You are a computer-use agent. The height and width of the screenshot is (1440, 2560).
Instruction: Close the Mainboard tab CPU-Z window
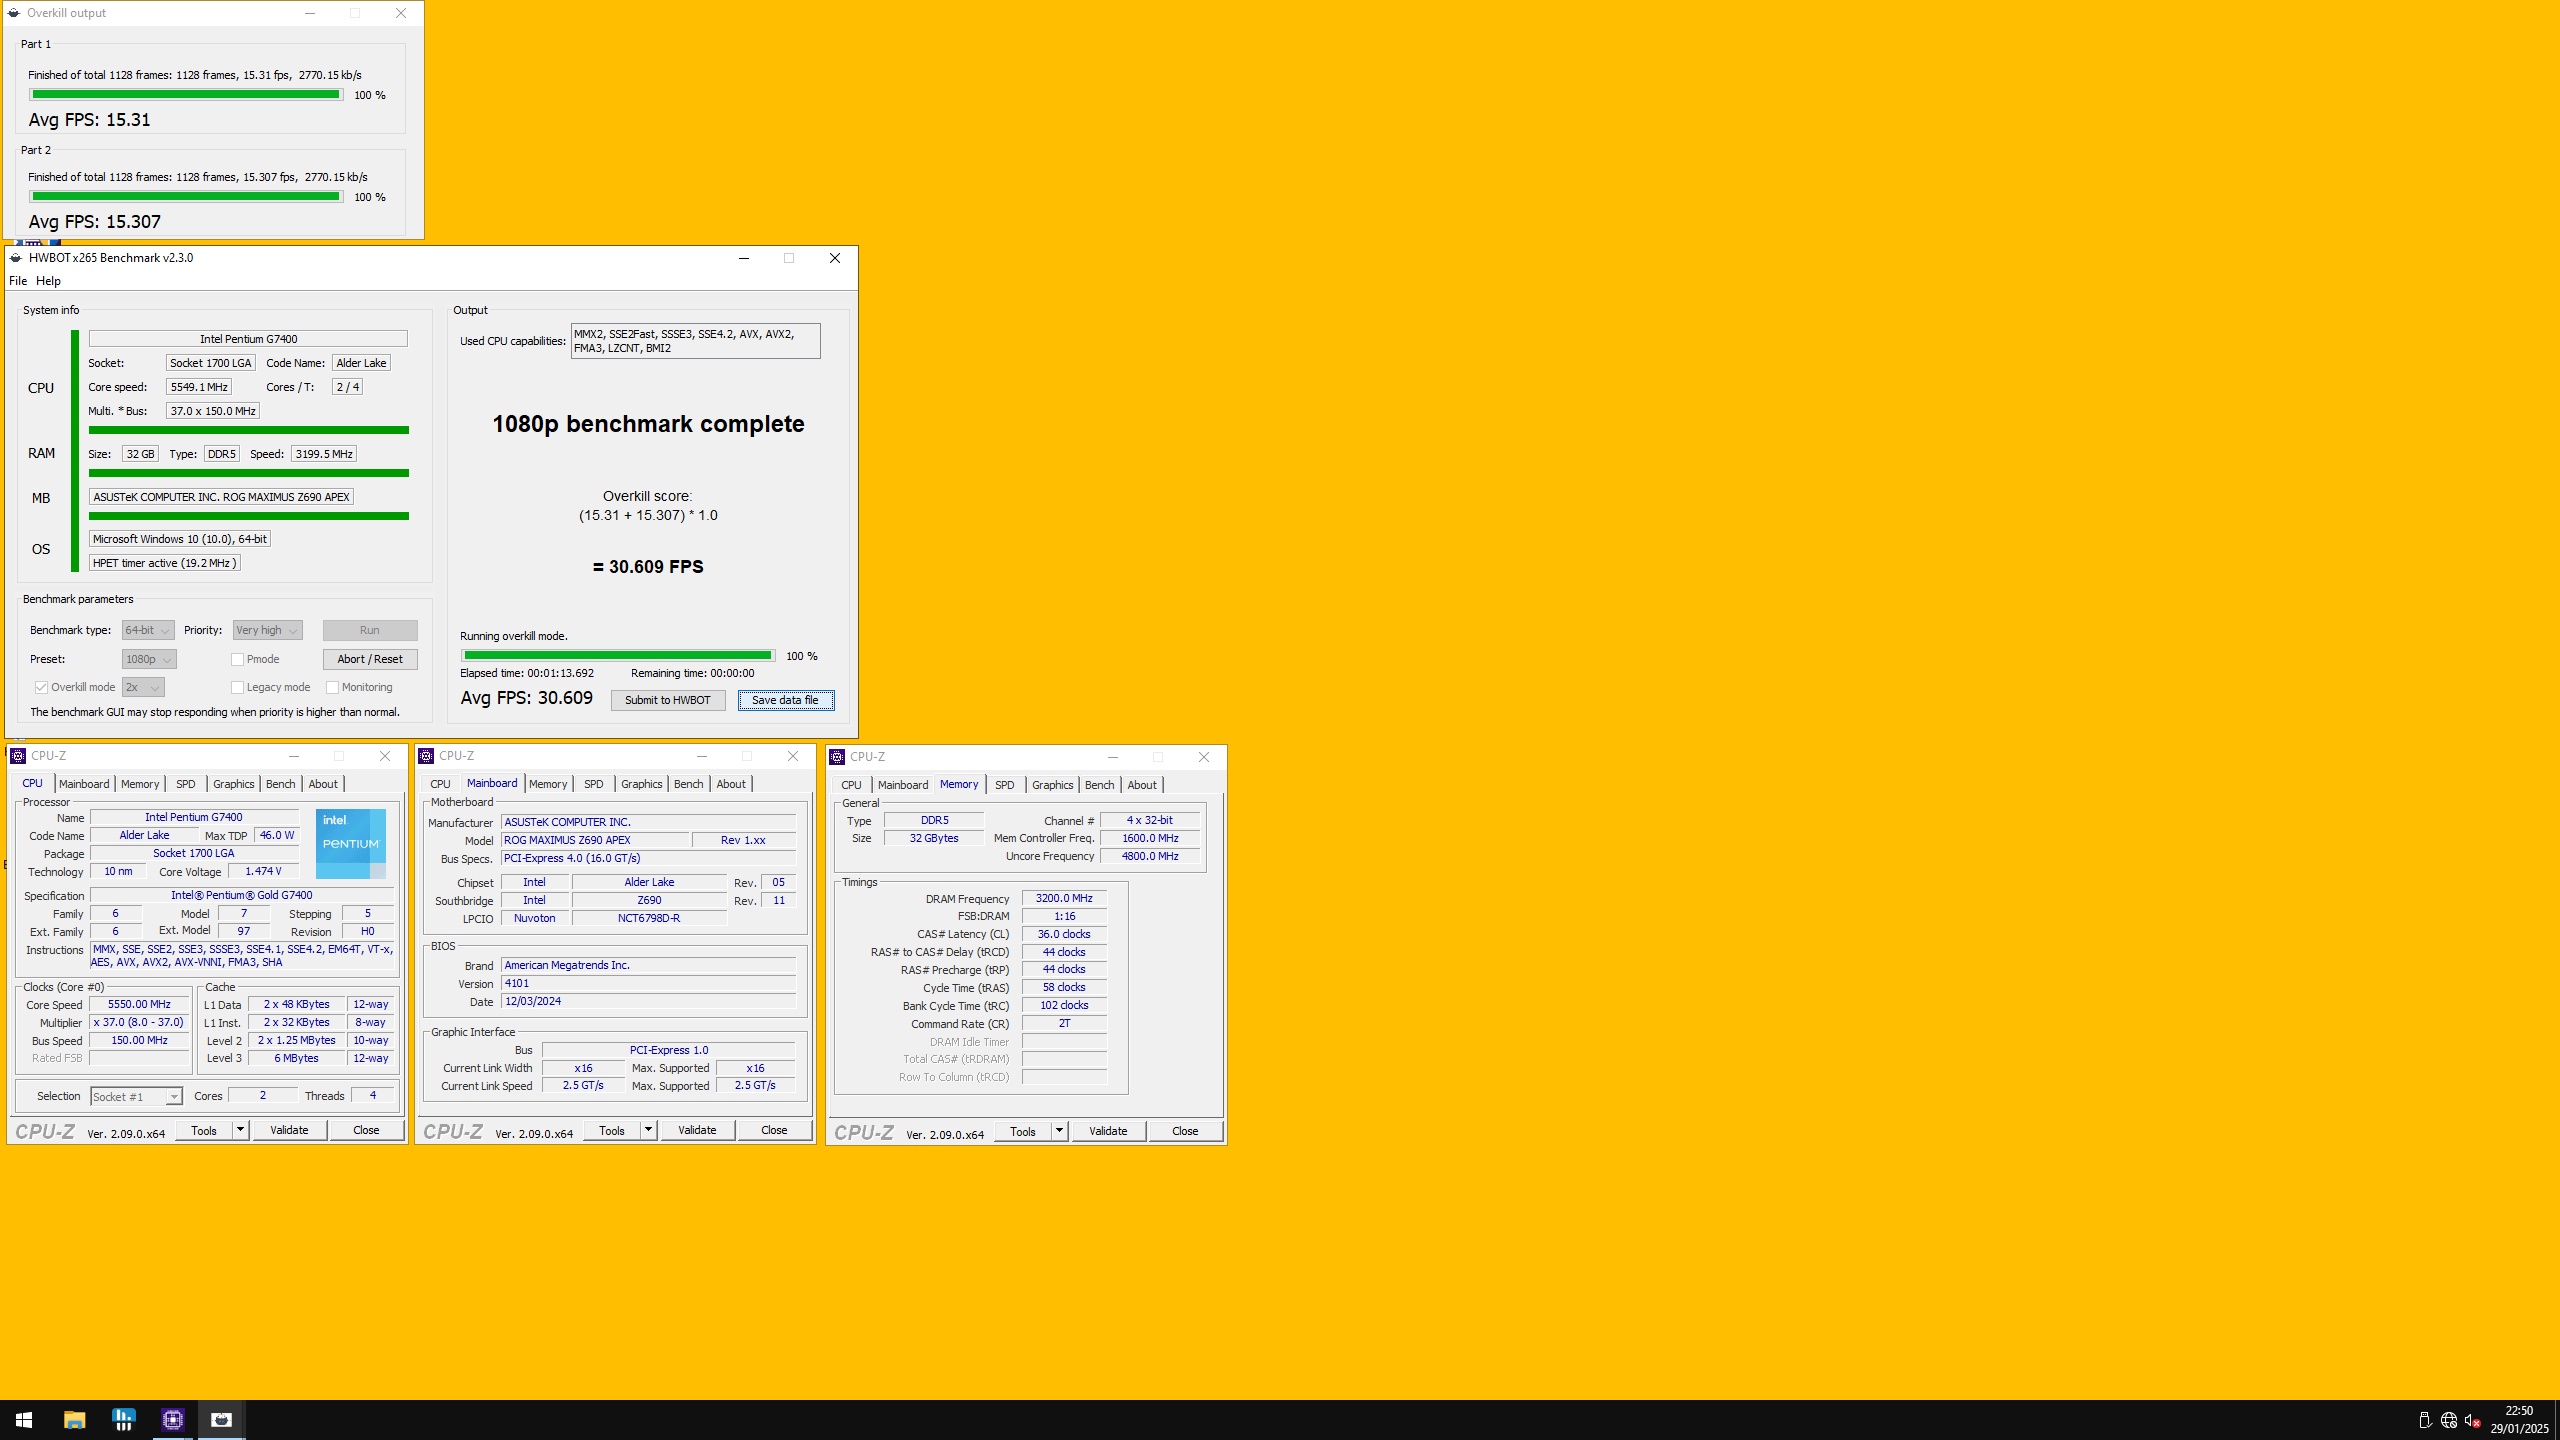click(x=793, y=756)
